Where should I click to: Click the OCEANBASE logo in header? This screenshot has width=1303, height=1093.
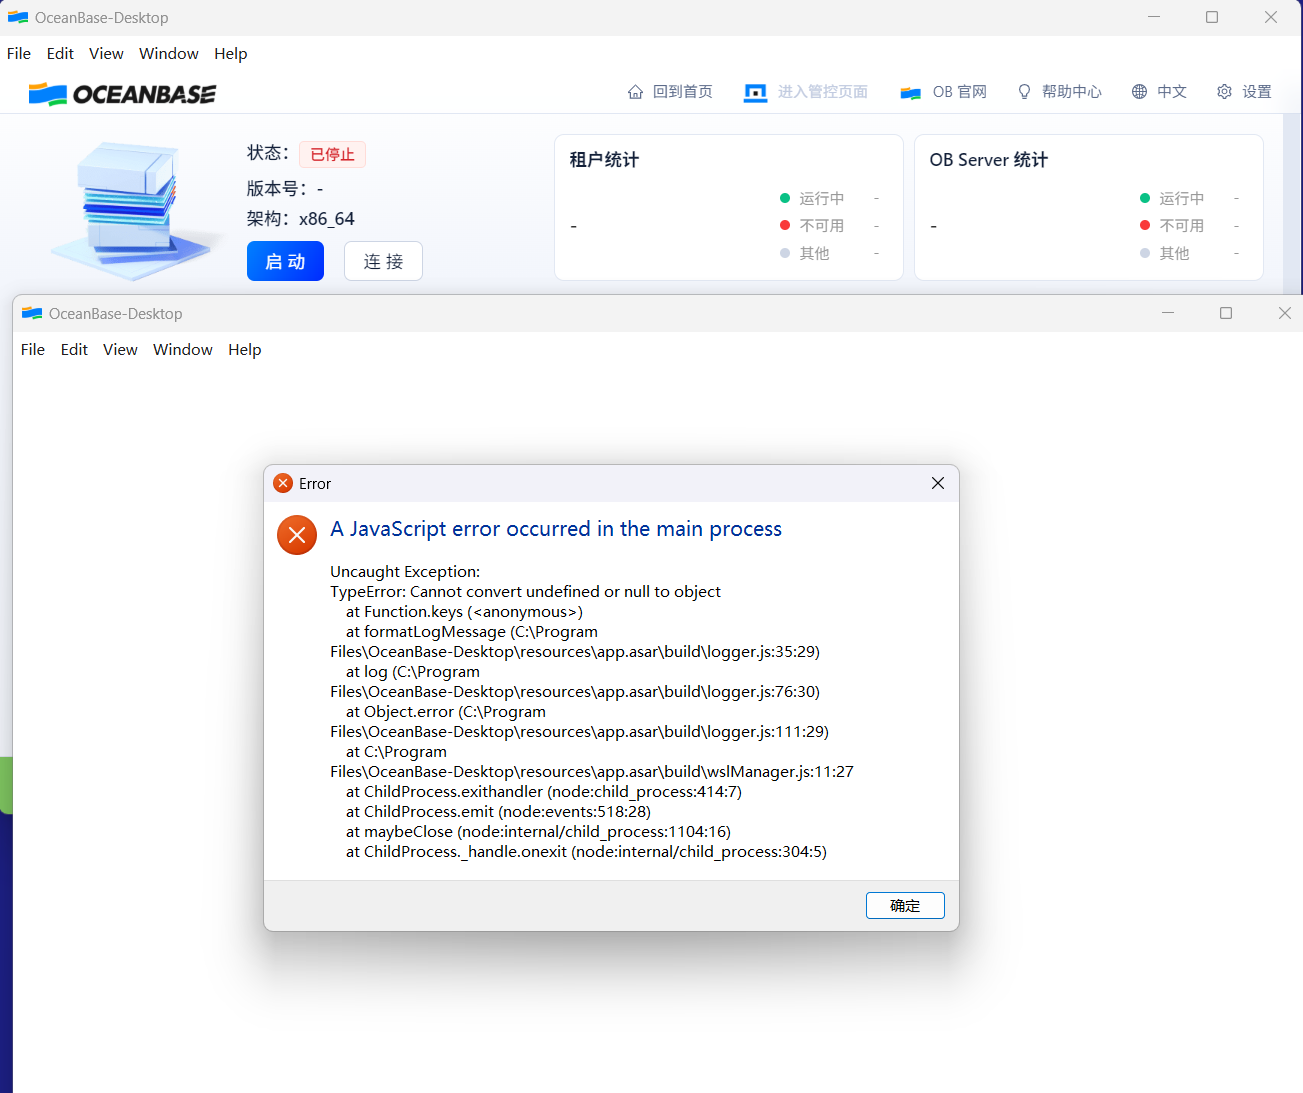click(x=122, y=94)
